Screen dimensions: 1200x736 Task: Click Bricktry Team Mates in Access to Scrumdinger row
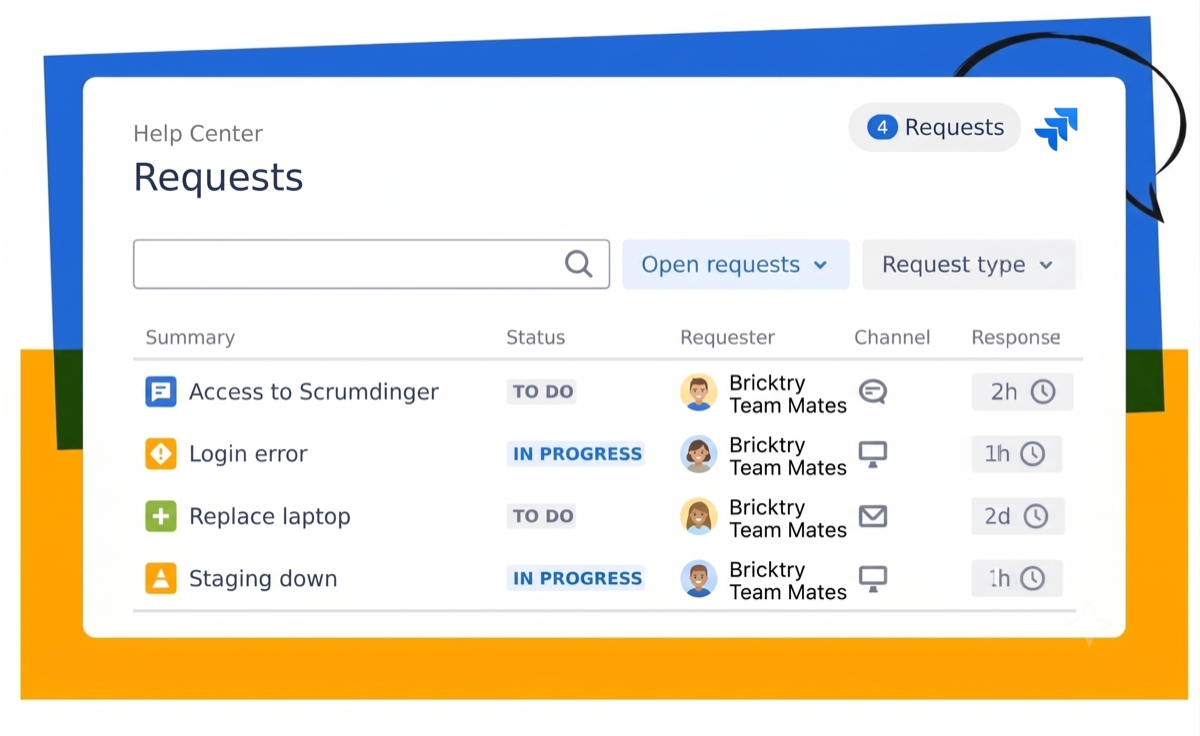point(788,394)
